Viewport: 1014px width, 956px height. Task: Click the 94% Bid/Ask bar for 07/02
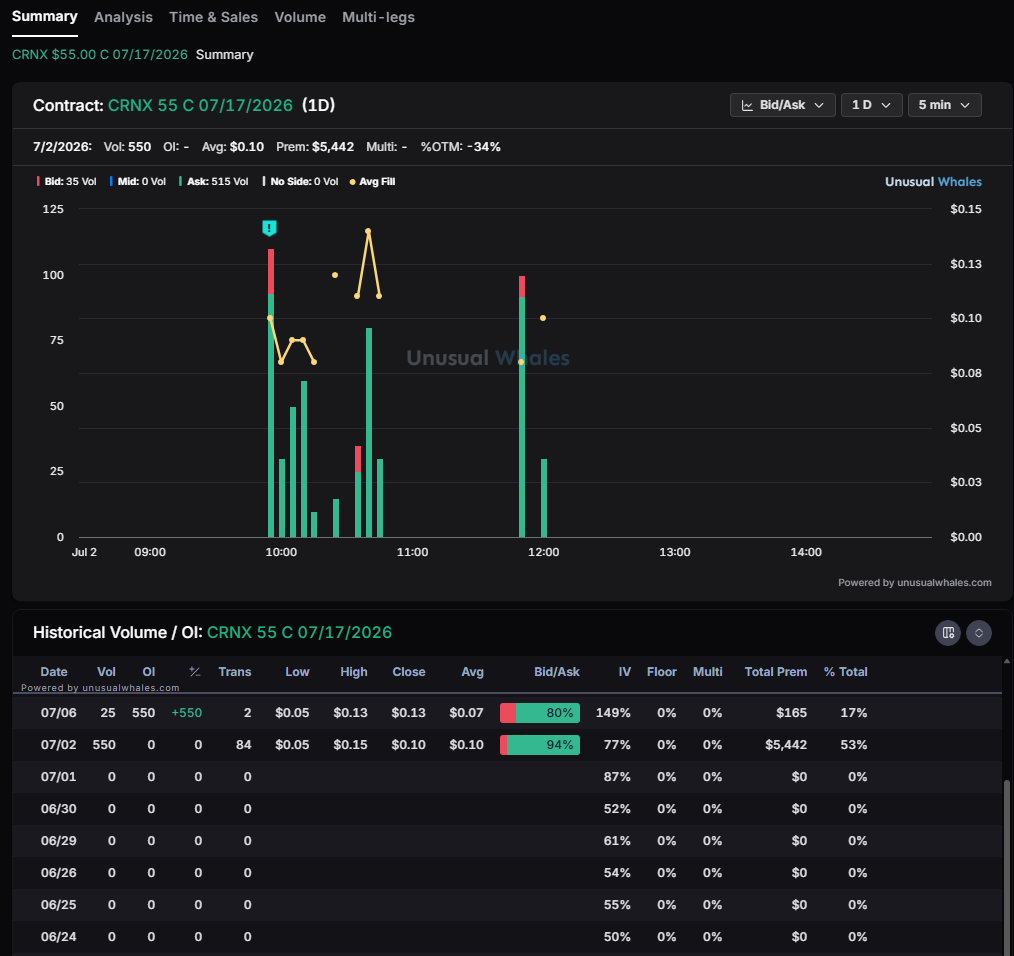pos(540,744)
